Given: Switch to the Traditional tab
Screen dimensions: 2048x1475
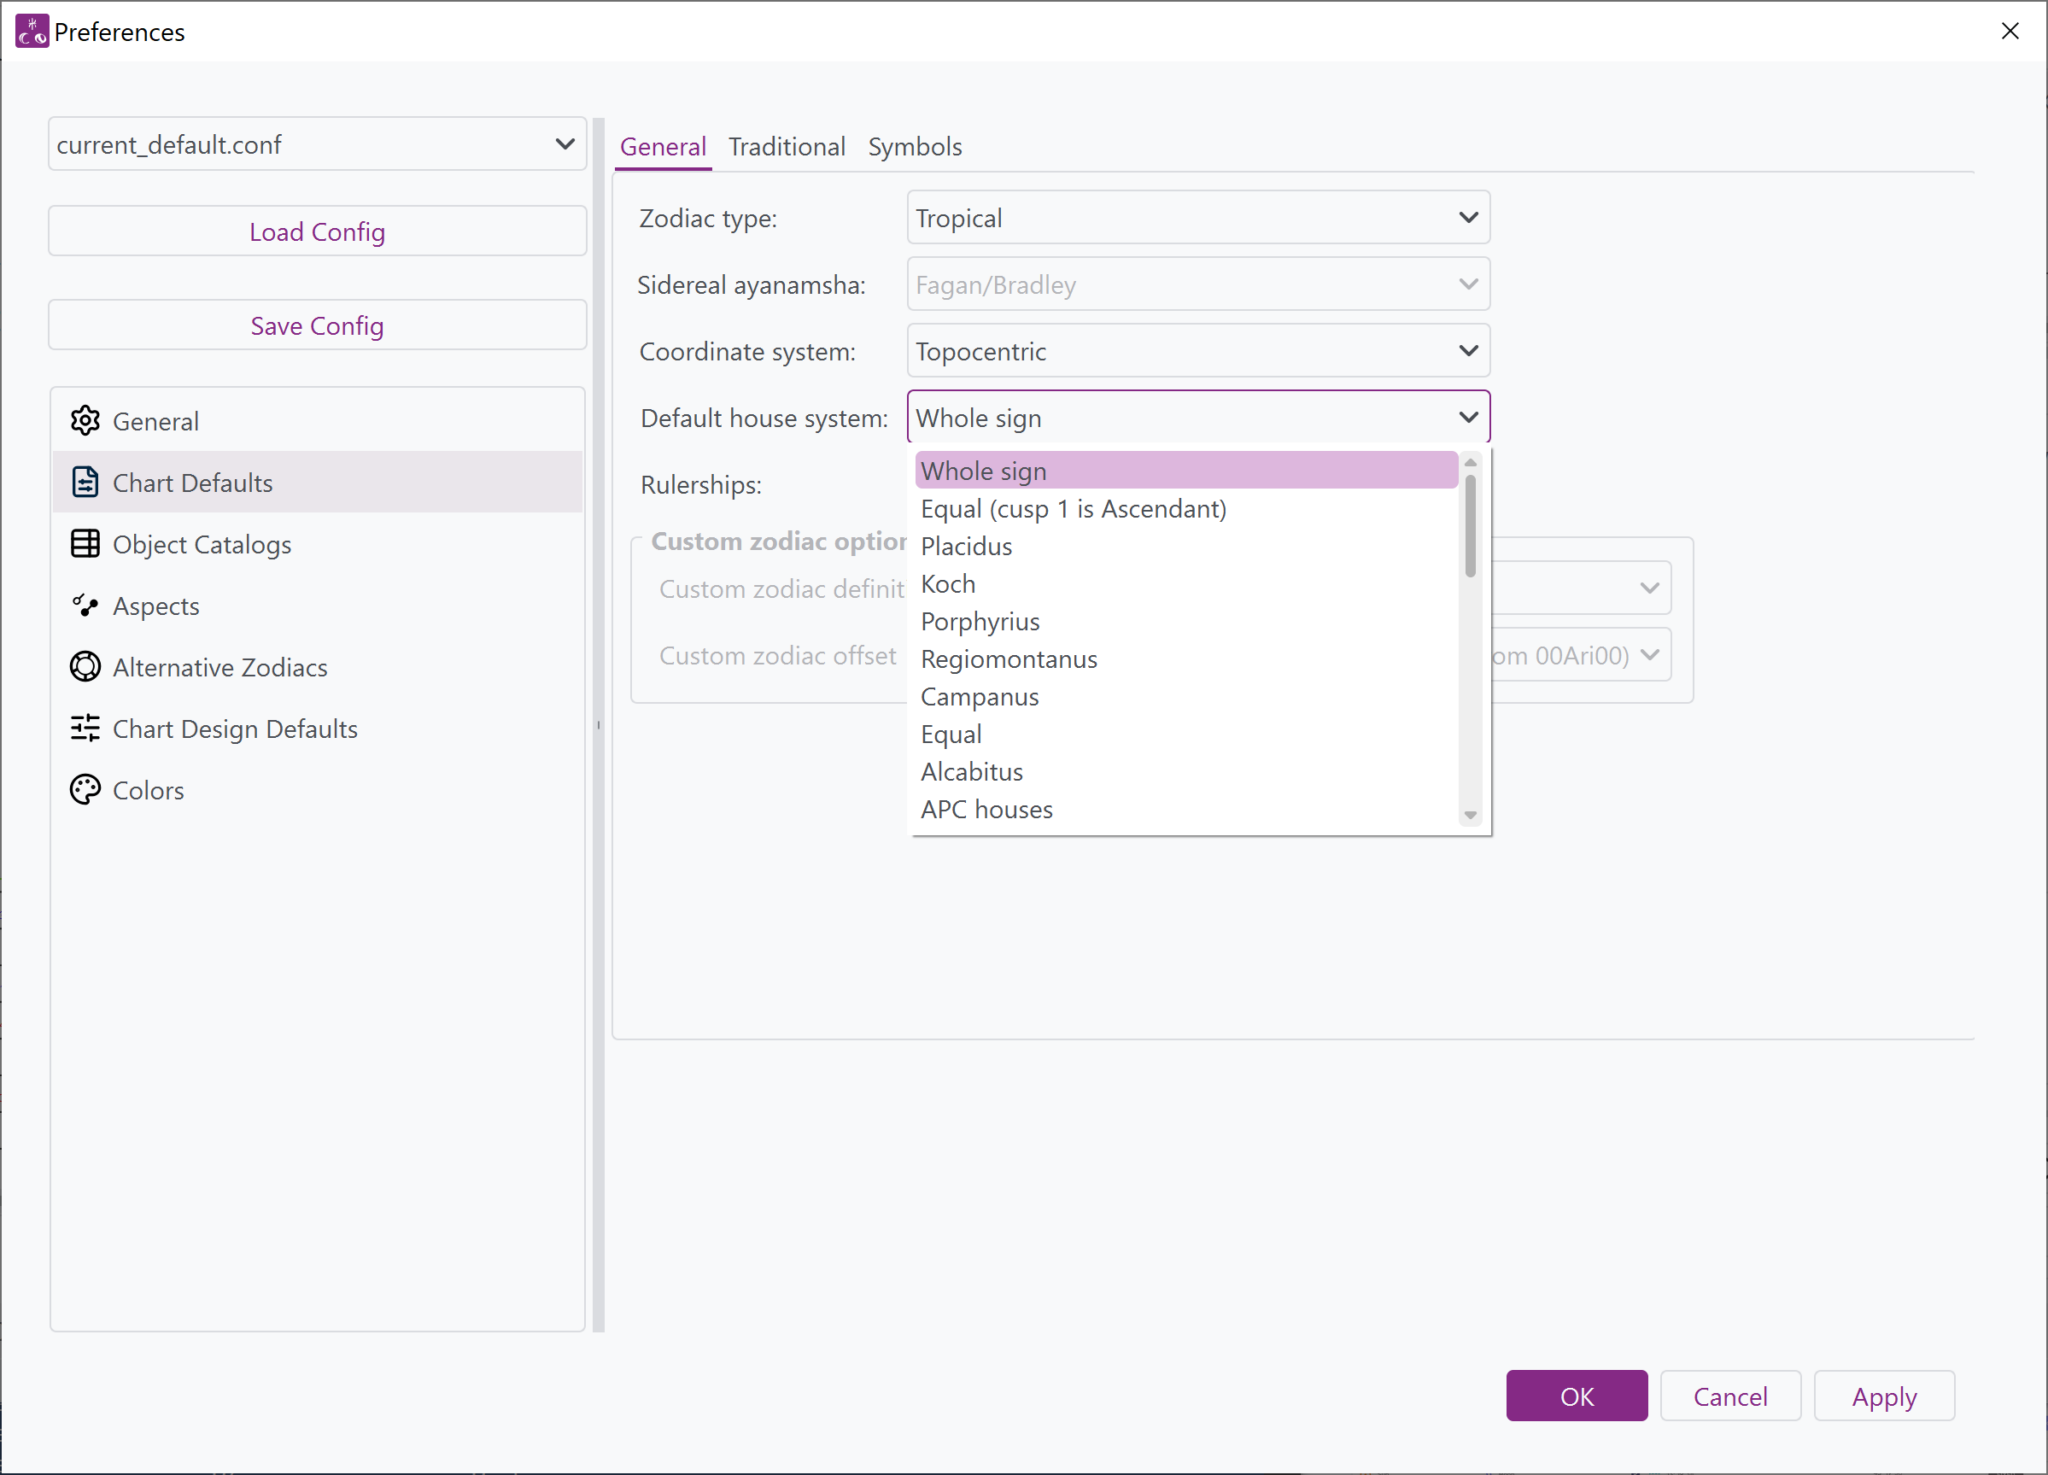Looking at the screenshot, I should click(786, 146).
